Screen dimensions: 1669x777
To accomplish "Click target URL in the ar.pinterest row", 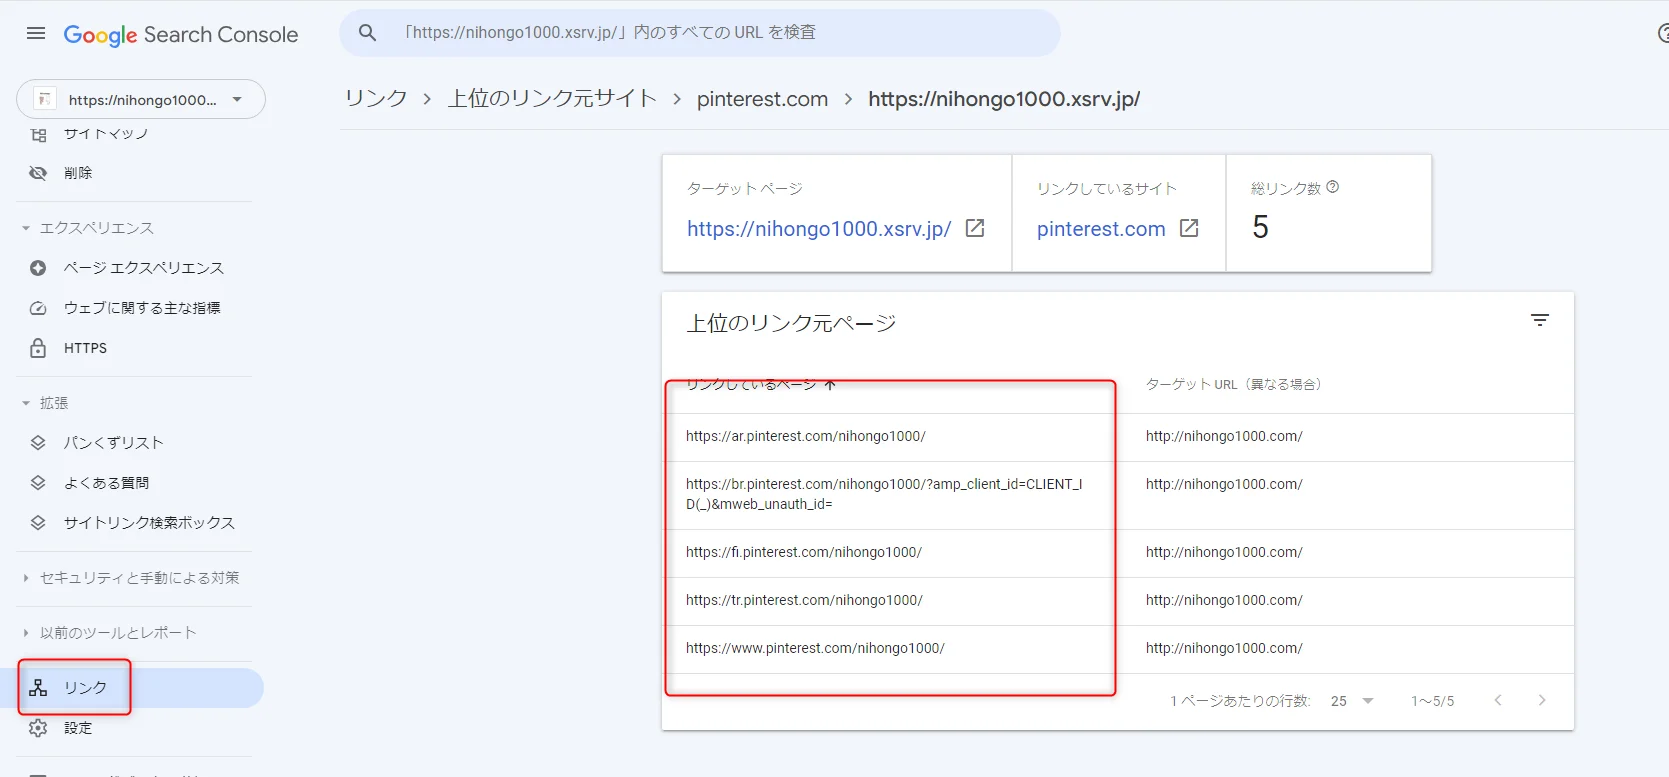I will pos(1224,436).
